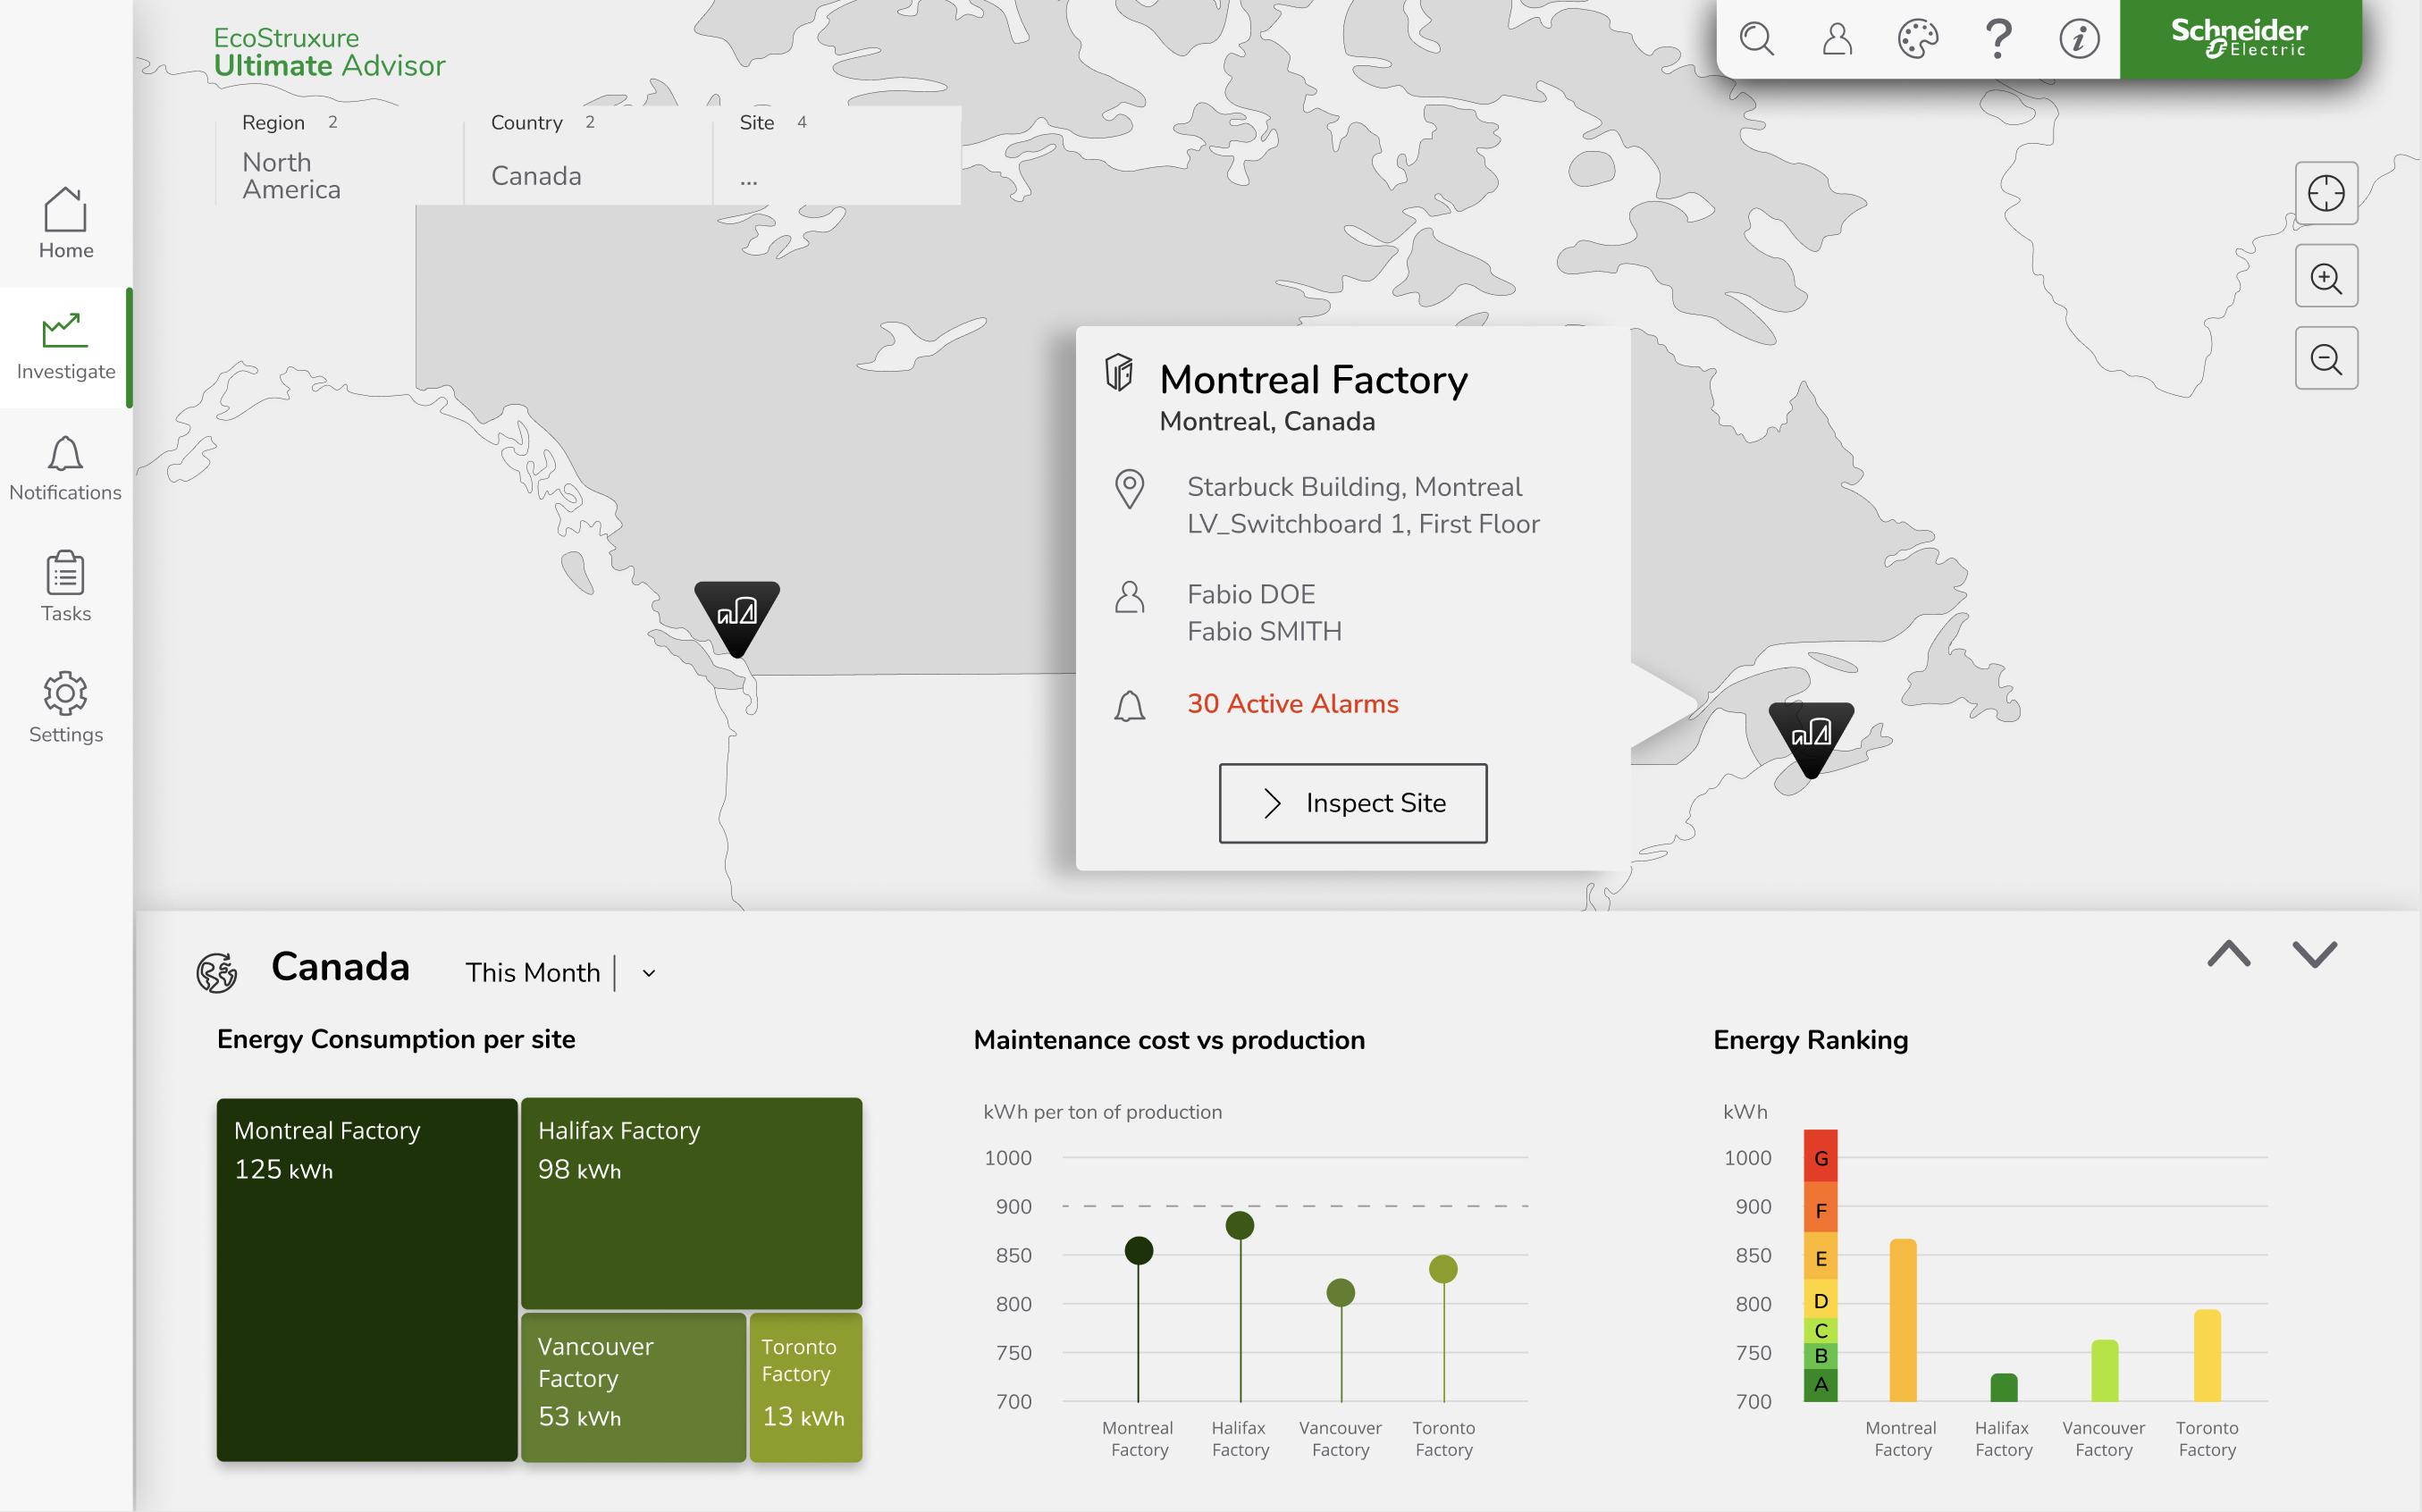This screenshot has width=2422, height=1512.
Task: Click the Schneider Electric logo
Action: [x=2239, y=38]
